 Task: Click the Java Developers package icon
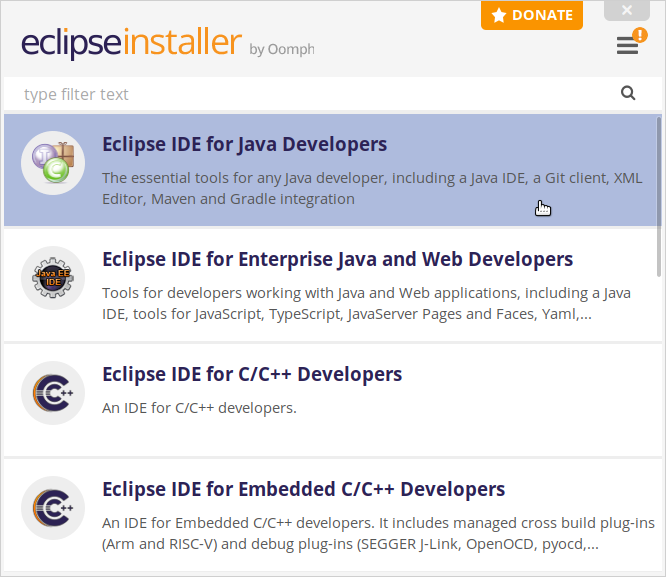pos(52,163)
